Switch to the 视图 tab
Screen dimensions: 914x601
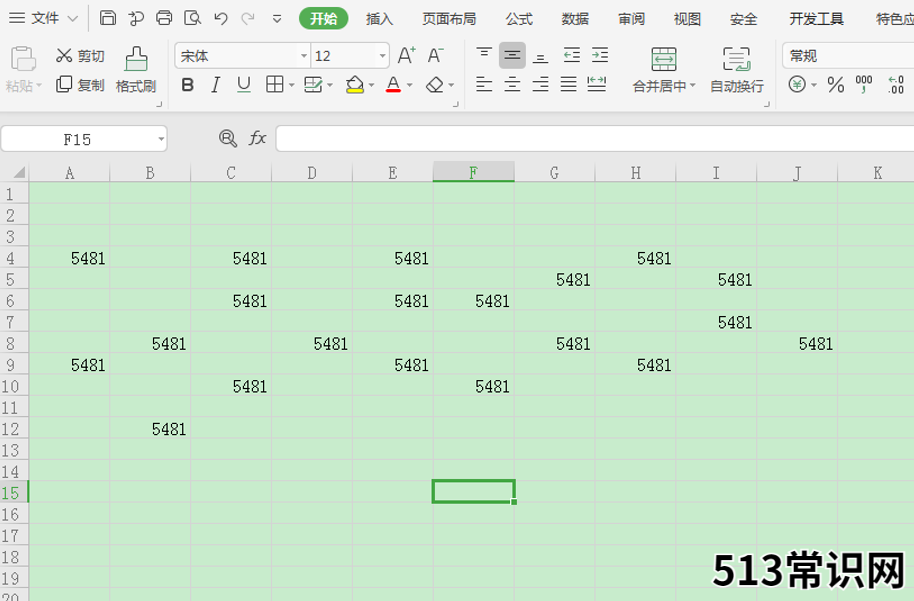point(687,19)
